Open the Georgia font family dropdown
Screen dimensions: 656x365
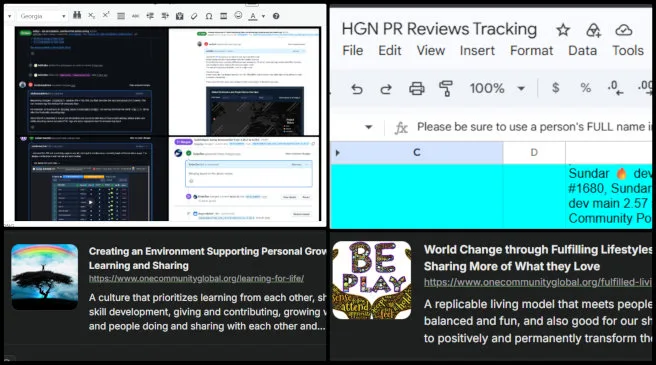click(42, 16)
